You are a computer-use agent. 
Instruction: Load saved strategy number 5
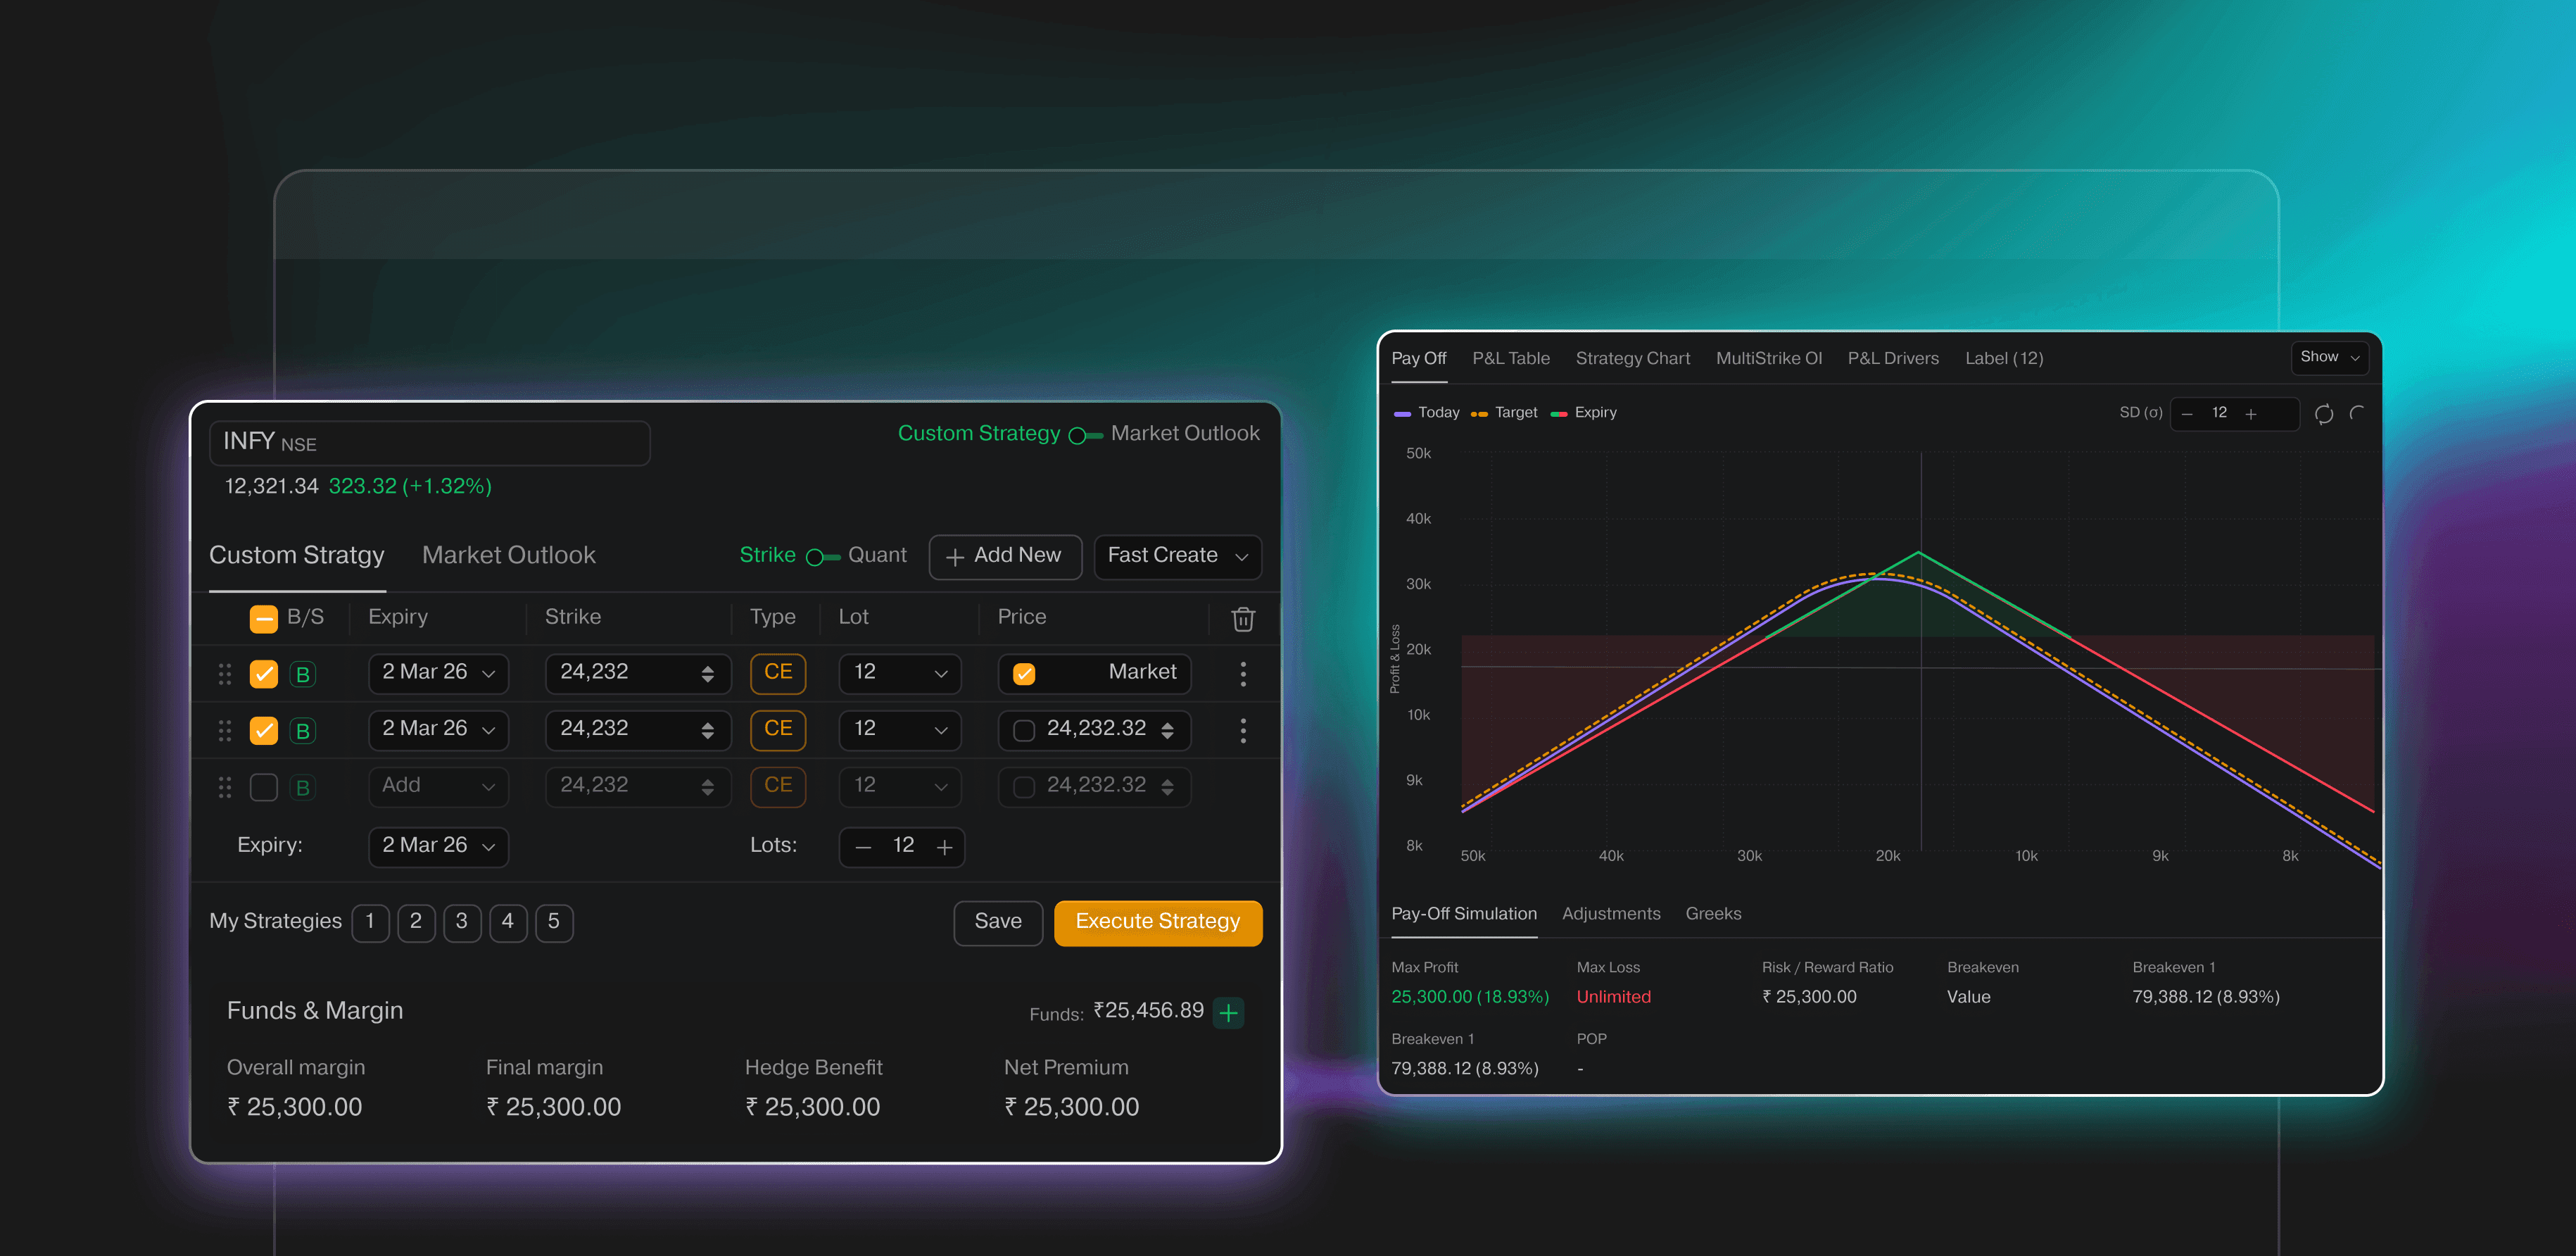(x=554, y=923)
